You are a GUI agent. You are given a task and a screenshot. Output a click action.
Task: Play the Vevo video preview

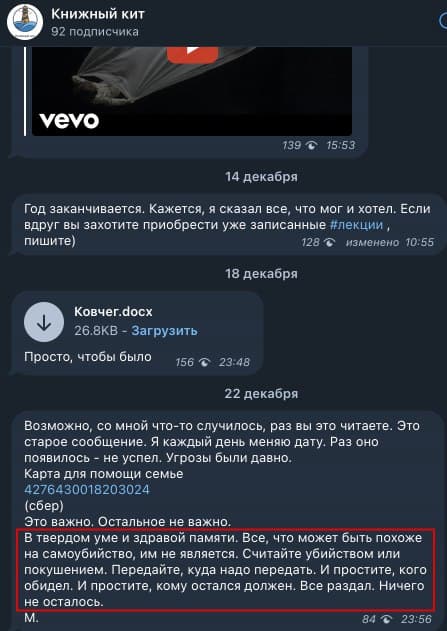pos(193,53)
